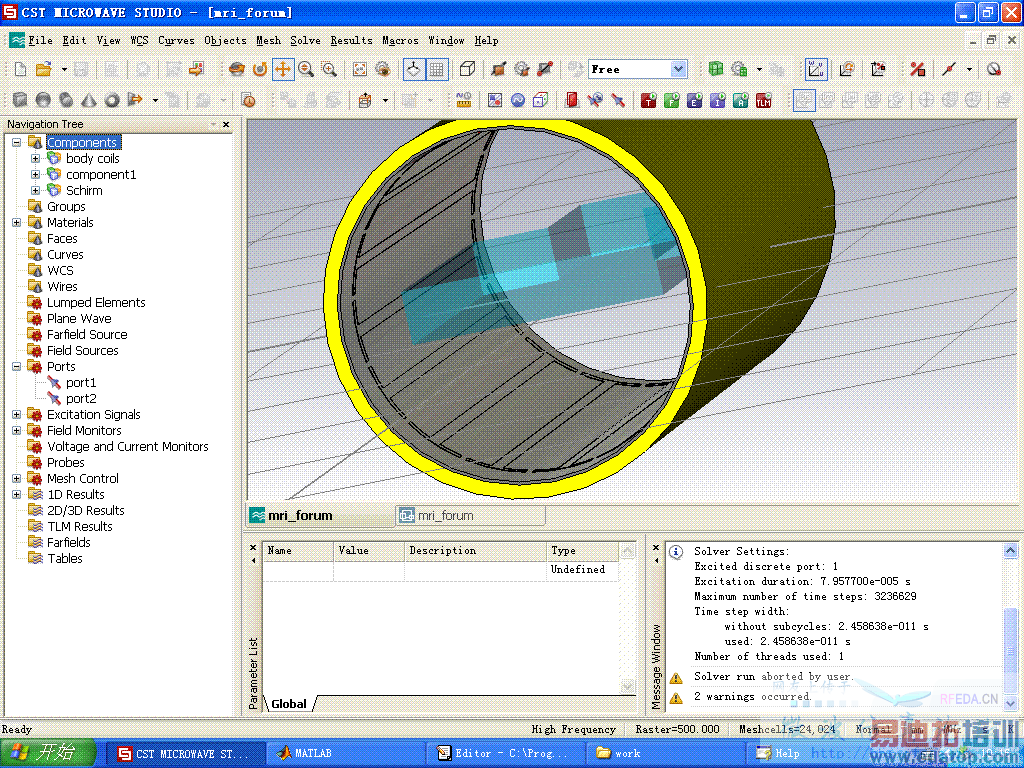Viewport: 1024px width, 768px height.
Task: Select the Rotate in view plane tool
Action: [x=260, y=69]
